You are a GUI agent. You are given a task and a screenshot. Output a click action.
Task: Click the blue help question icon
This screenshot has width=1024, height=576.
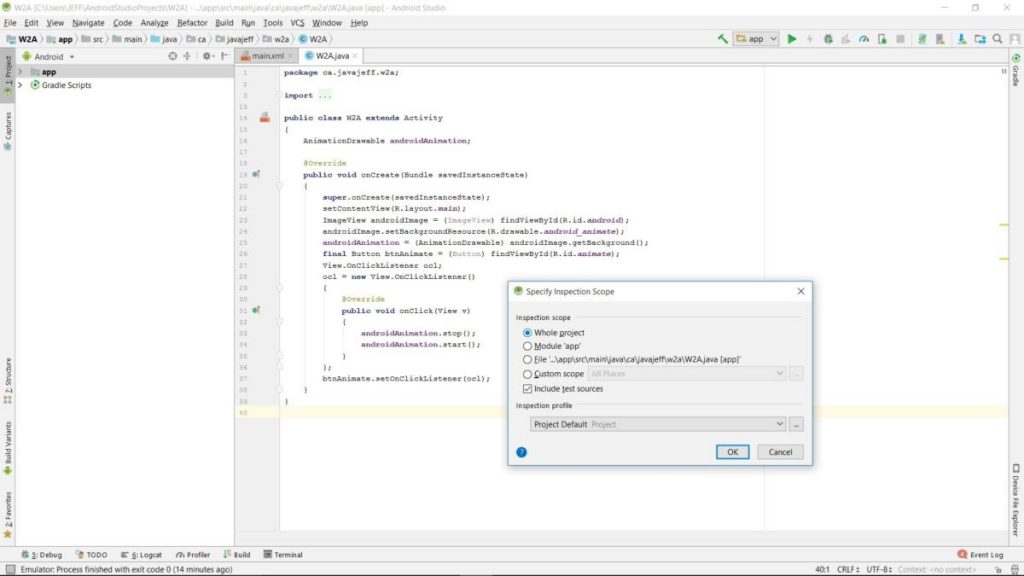tap(521, 452)
